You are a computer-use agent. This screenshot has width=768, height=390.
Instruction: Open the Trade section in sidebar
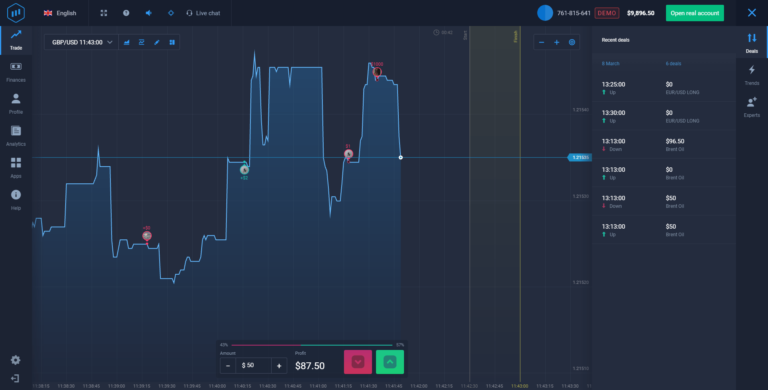tap(16, 40)
